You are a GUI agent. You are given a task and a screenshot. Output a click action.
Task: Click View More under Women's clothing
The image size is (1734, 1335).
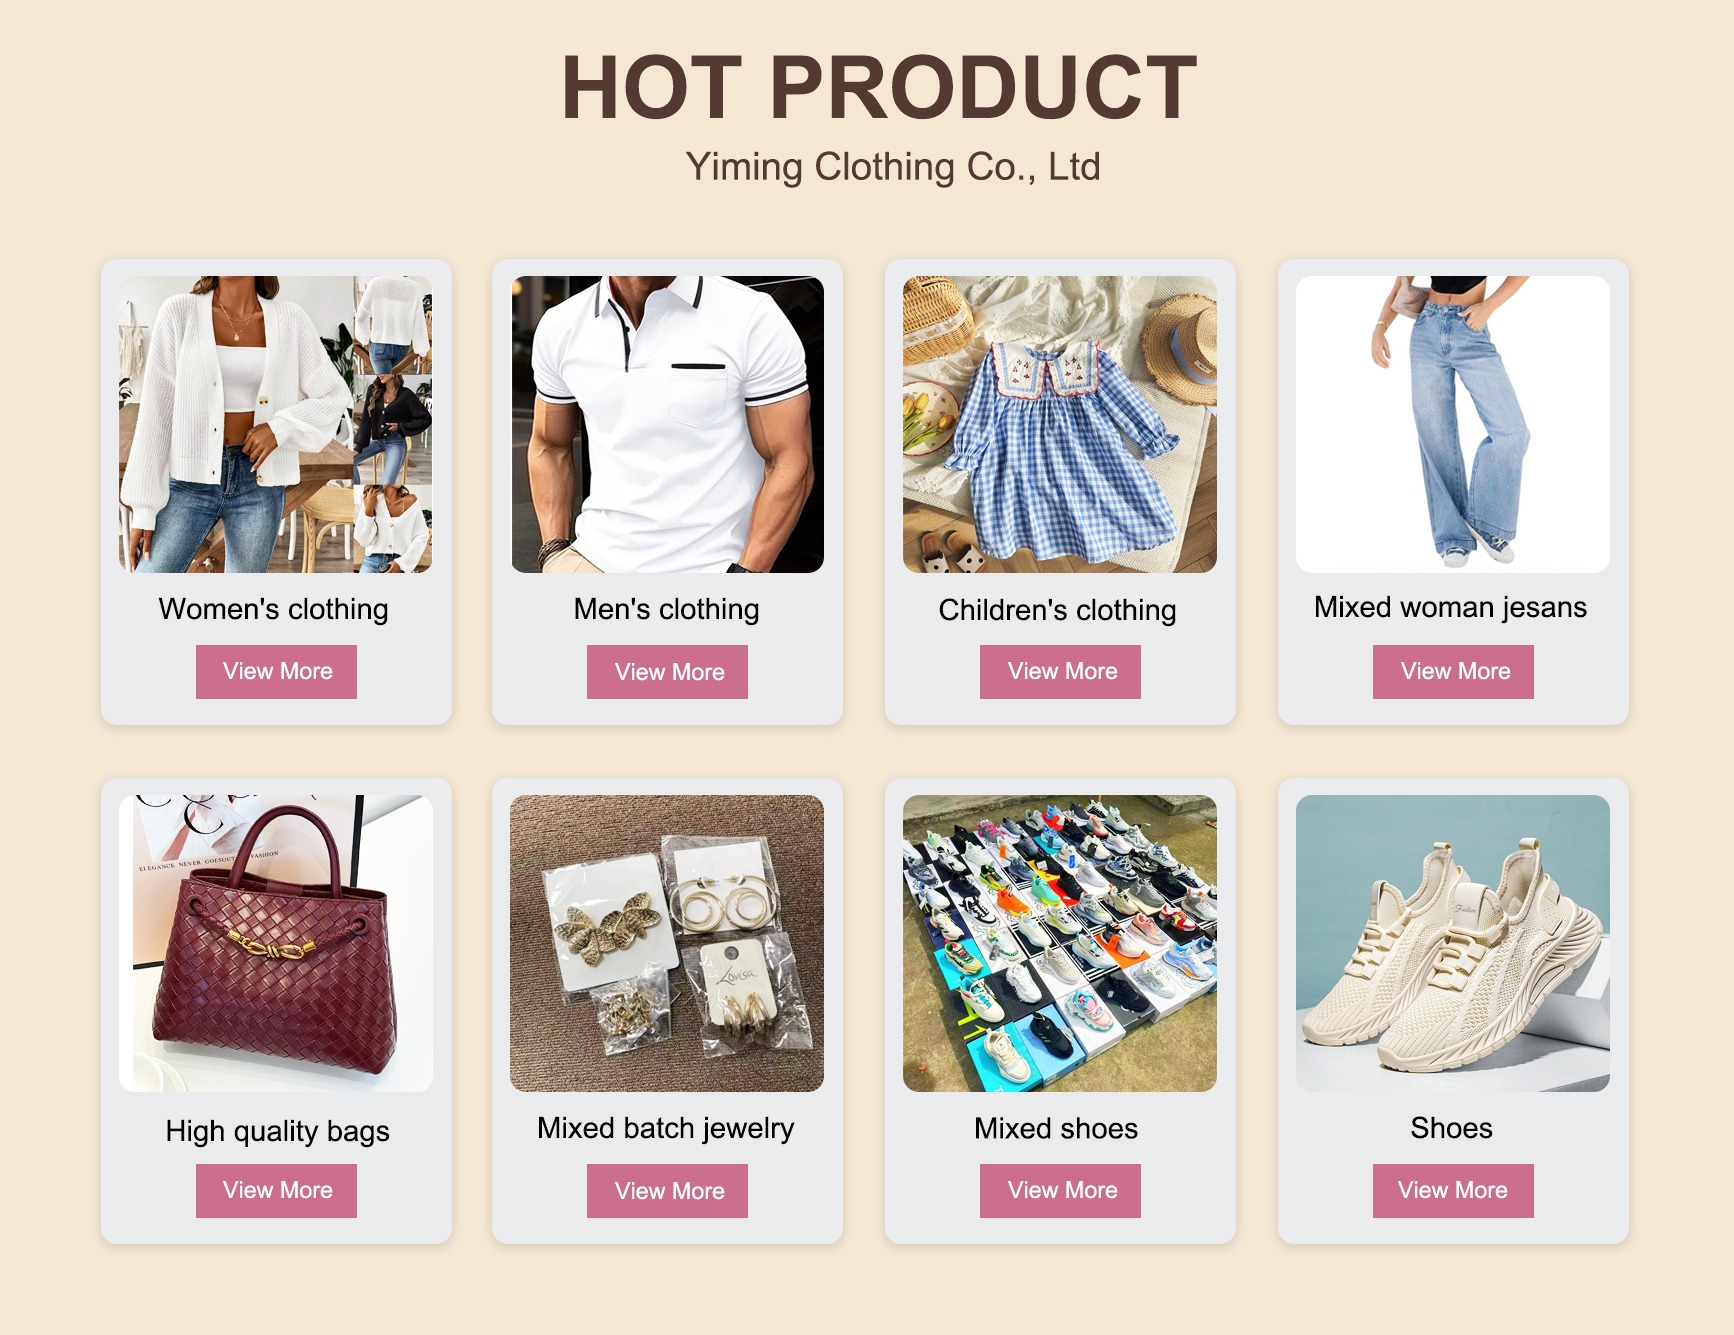coord(276,672)
